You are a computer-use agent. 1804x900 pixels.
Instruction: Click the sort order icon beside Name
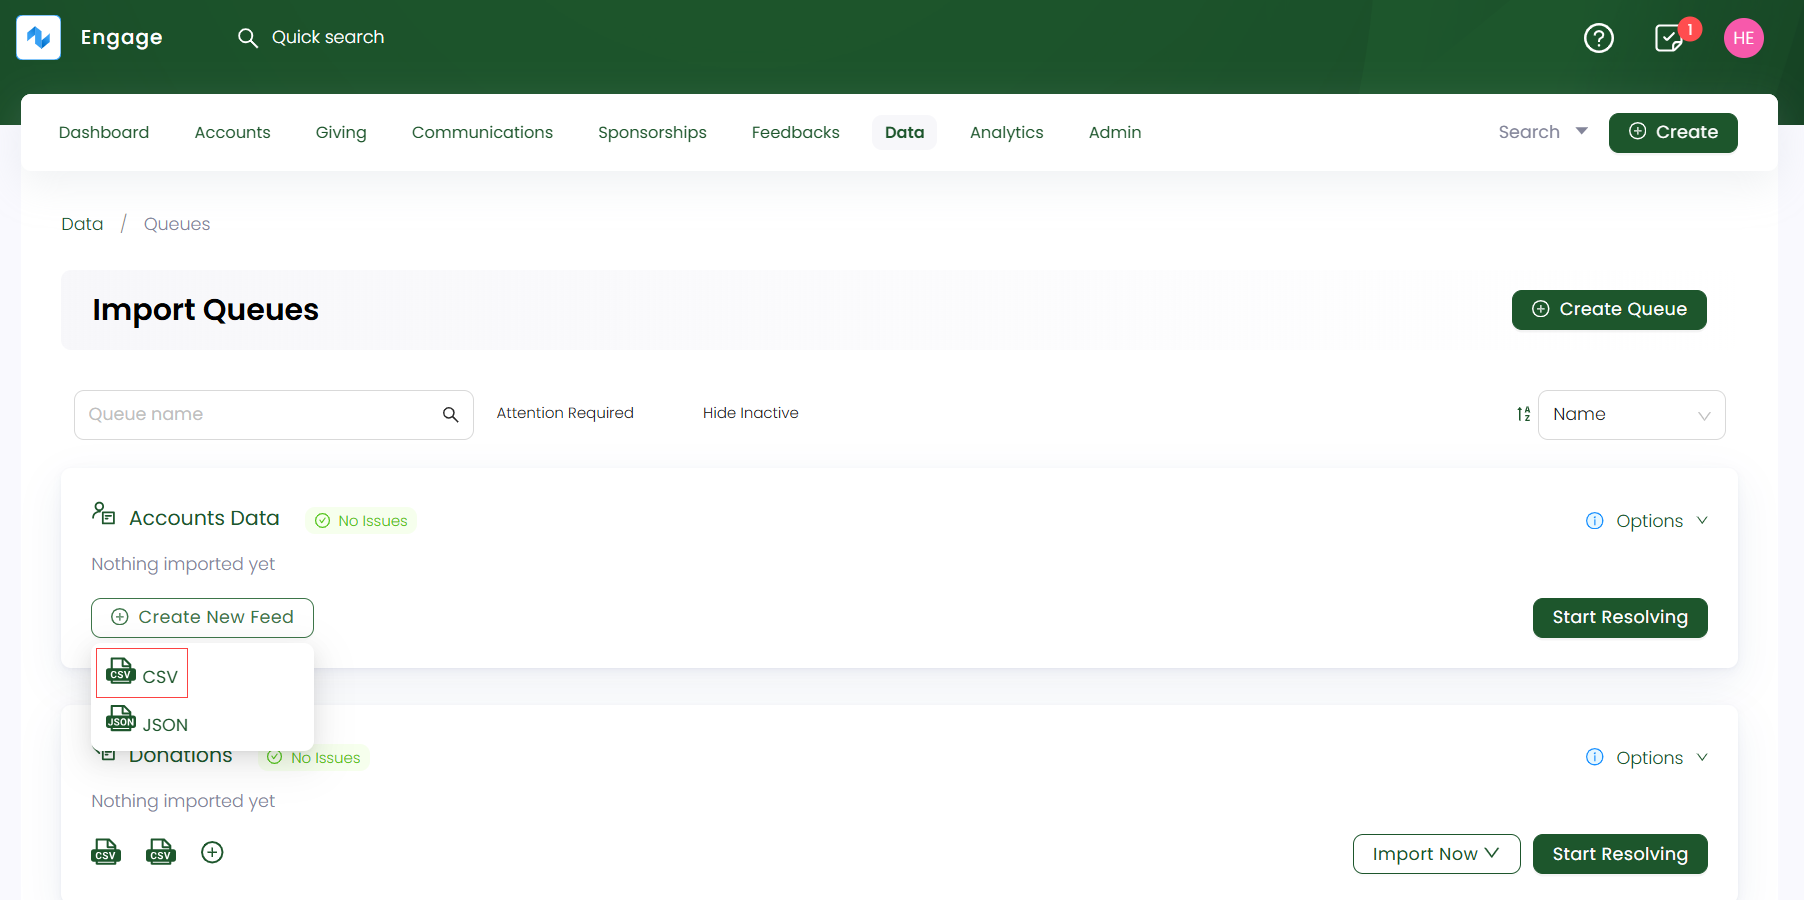[1523, 414]
